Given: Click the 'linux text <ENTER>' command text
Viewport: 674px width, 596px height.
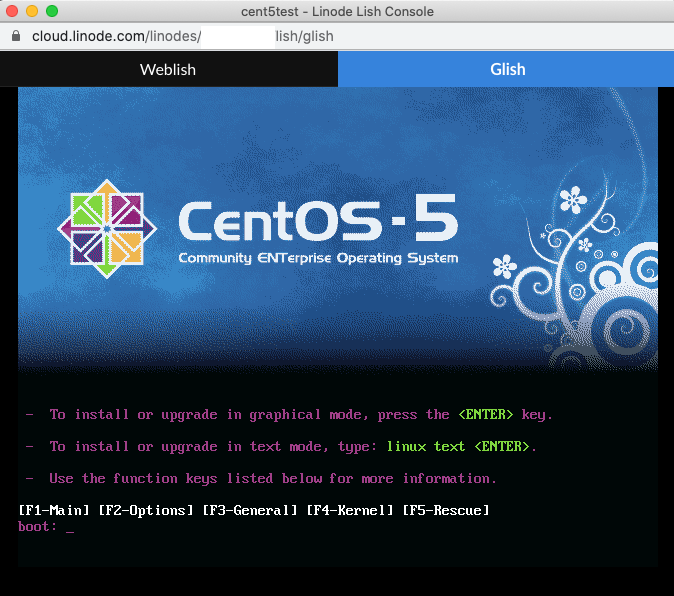Looking at the screenshot, I should (x=458, y=446).
